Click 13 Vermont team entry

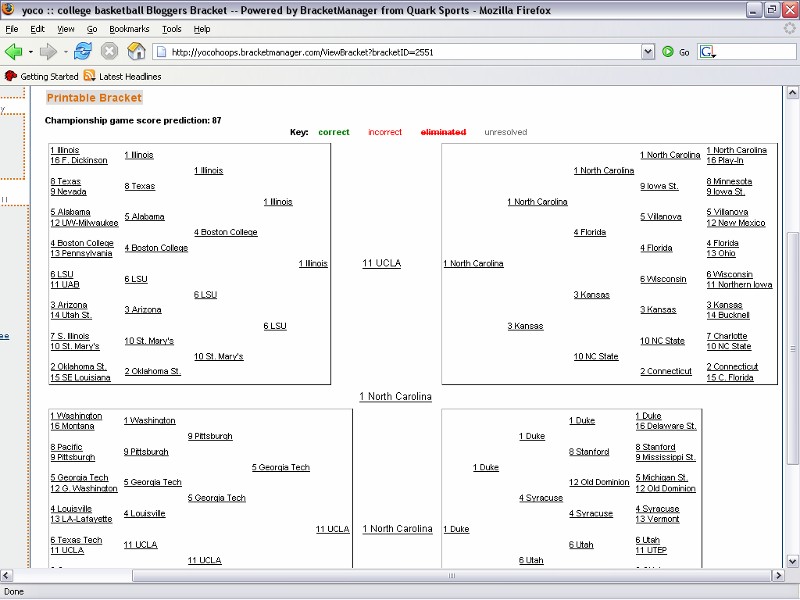(657, 519)
